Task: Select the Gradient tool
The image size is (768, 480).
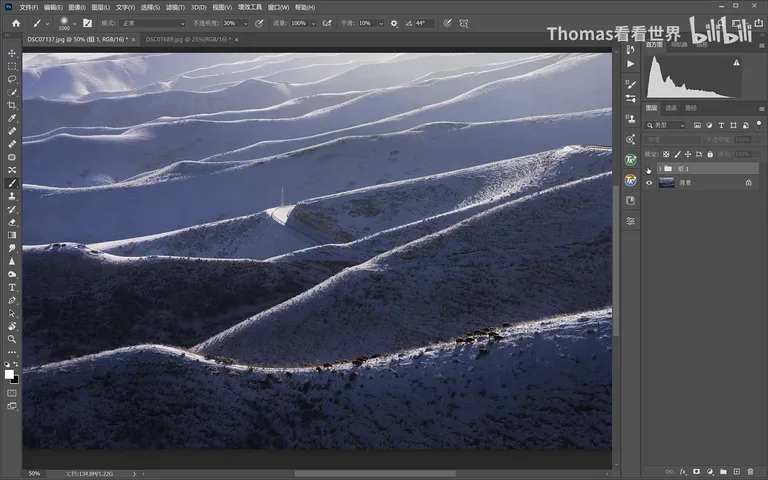Action: [12, 235]
